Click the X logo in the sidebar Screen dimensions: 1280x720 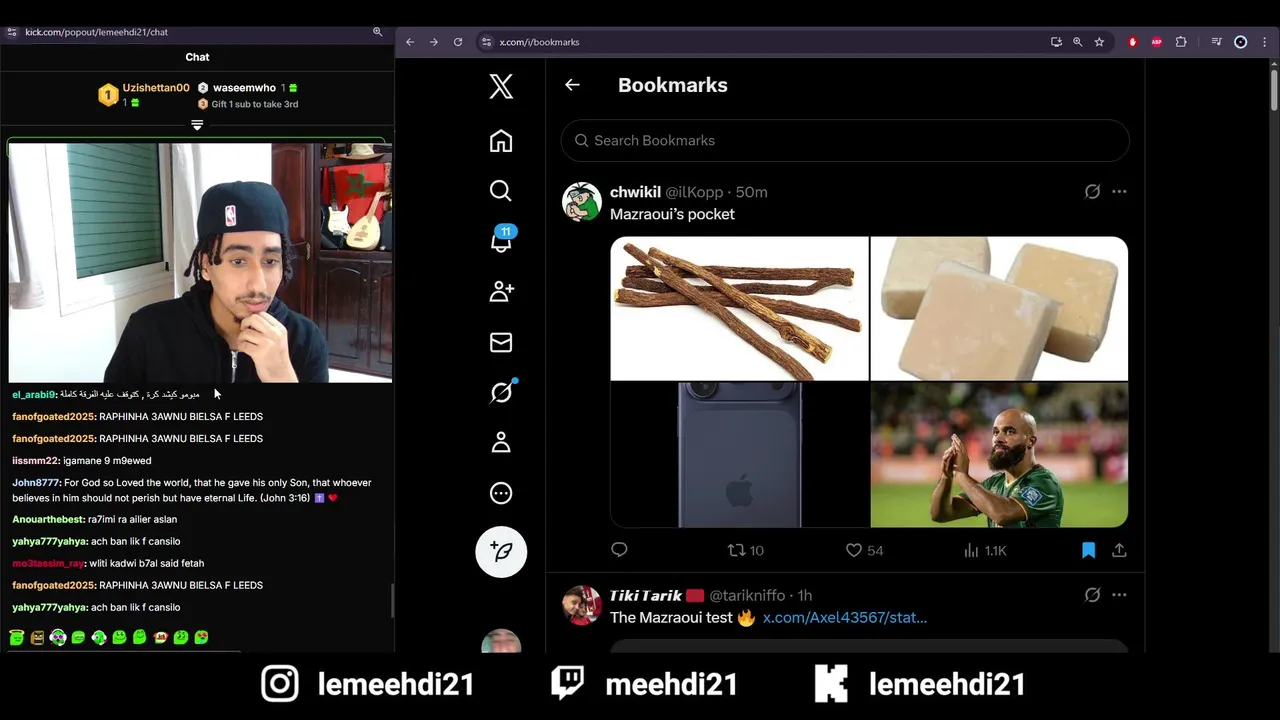tap(501, 86)
